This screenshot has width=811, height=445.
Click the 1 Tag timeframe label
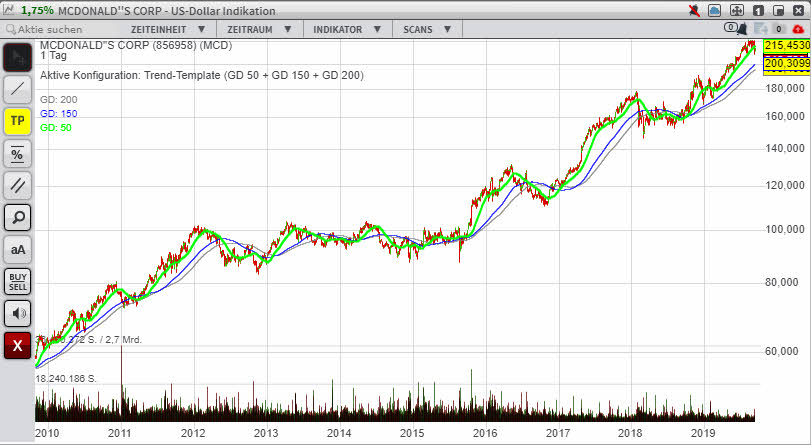click(53, 55)
